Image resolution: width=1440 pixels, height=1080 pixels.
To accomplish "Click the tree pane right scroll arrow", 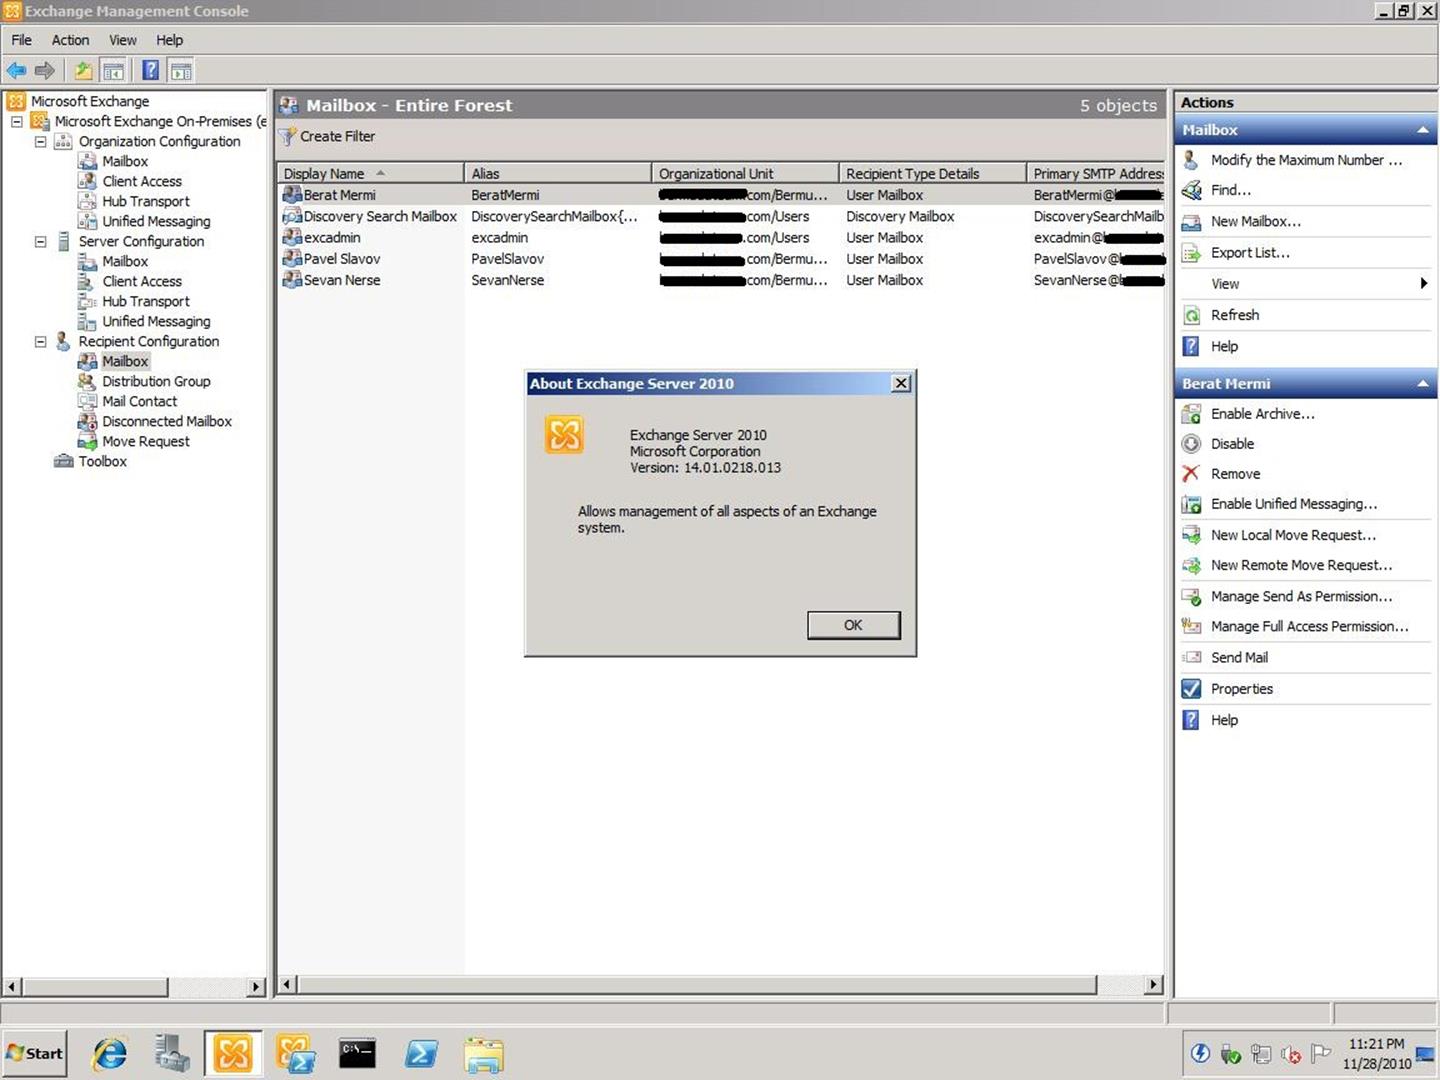I will [x=256, y=987].
